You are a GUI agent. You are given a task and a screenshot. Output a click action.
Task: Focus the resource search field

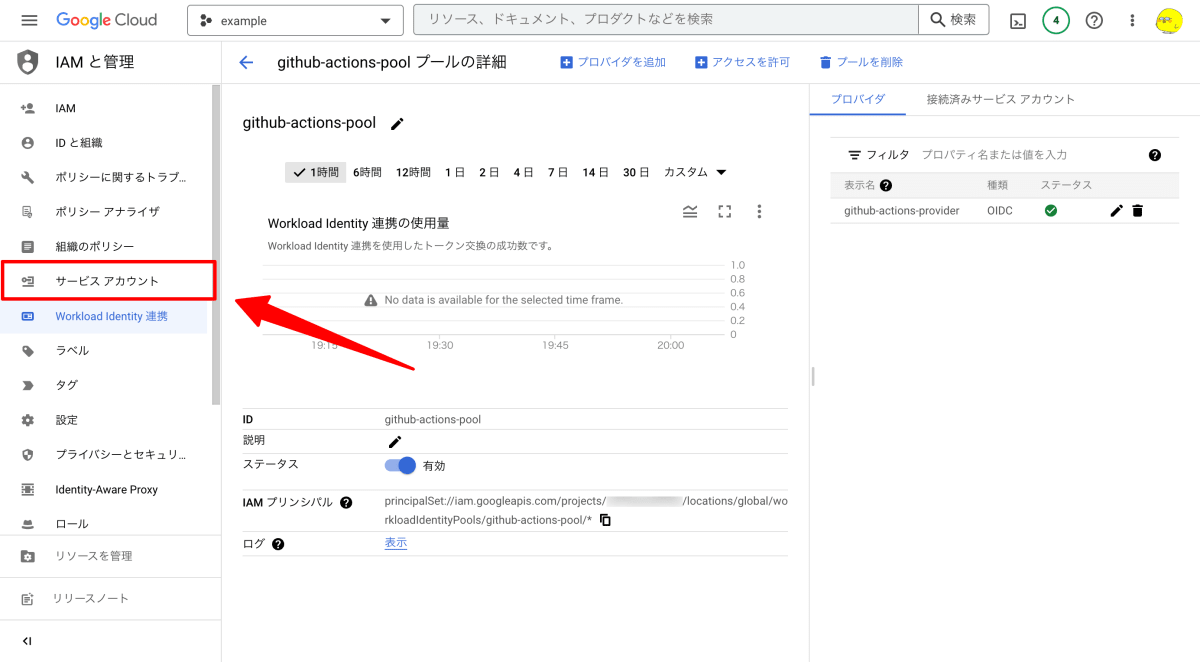point(666,20)
